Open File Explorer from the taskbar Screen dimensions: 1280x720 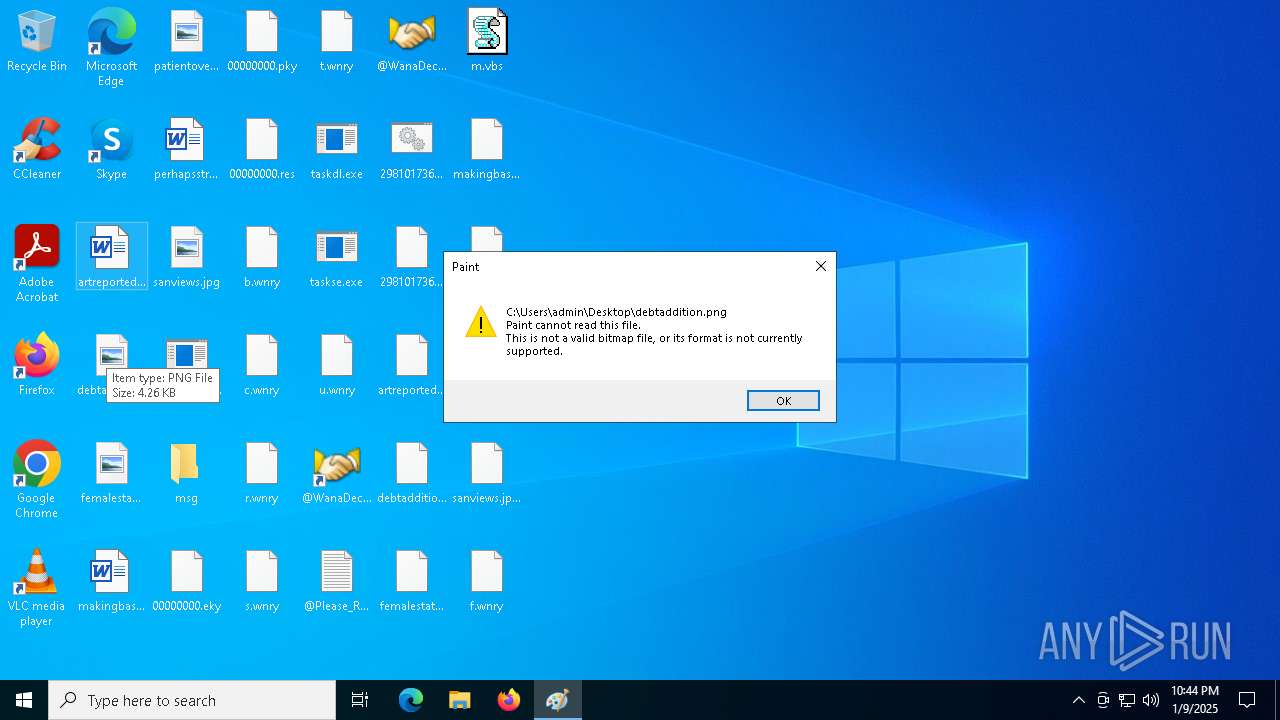(460, 700)
